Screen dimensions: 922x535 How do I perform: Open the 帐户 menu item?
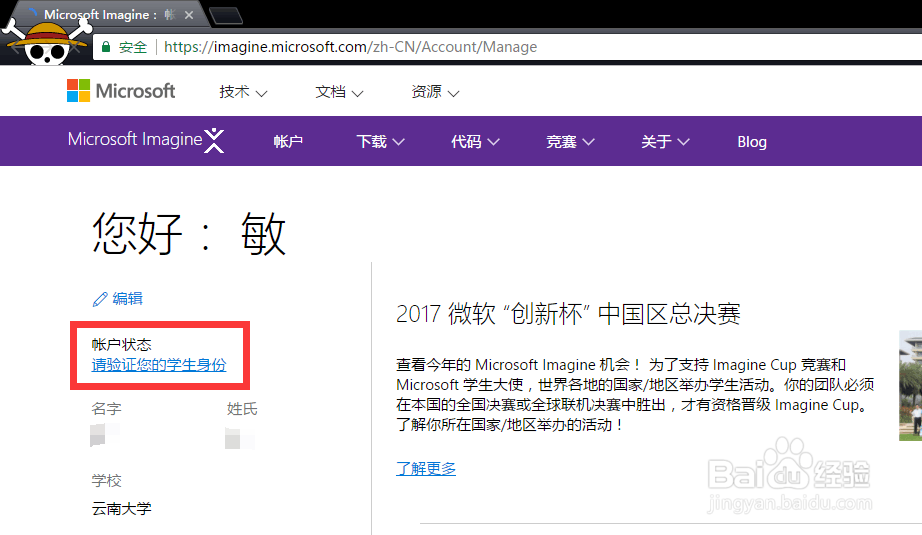[x=288, y=142]
